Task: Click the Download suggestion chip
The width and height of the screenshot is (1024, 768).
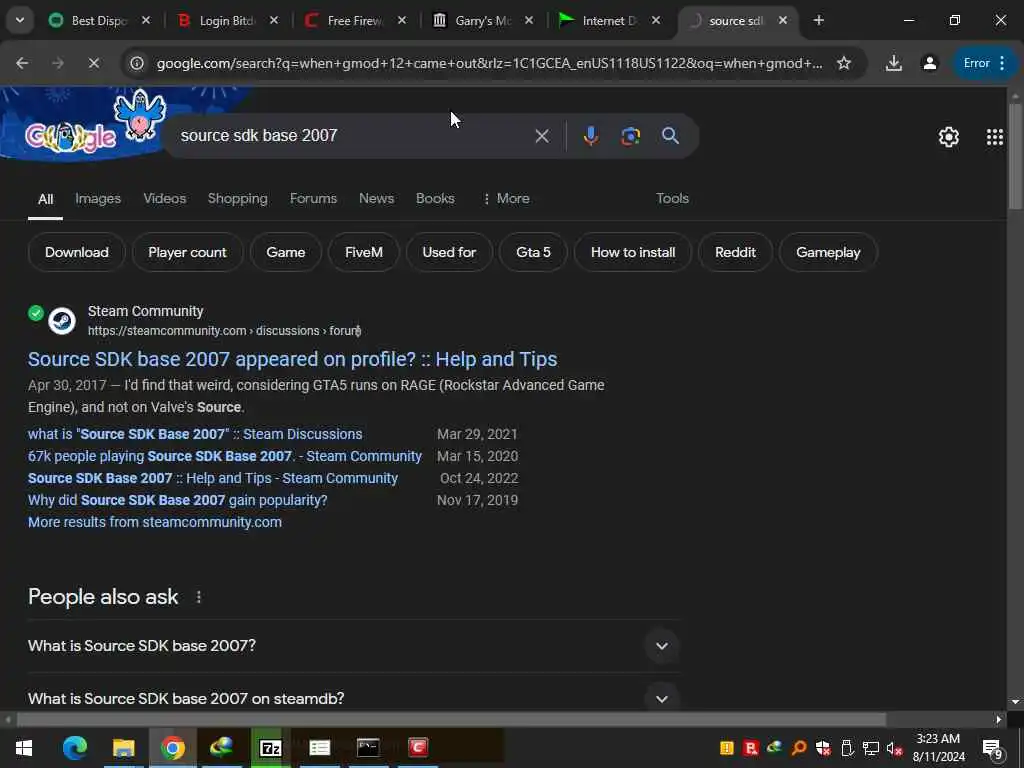Action: point(76,252)
